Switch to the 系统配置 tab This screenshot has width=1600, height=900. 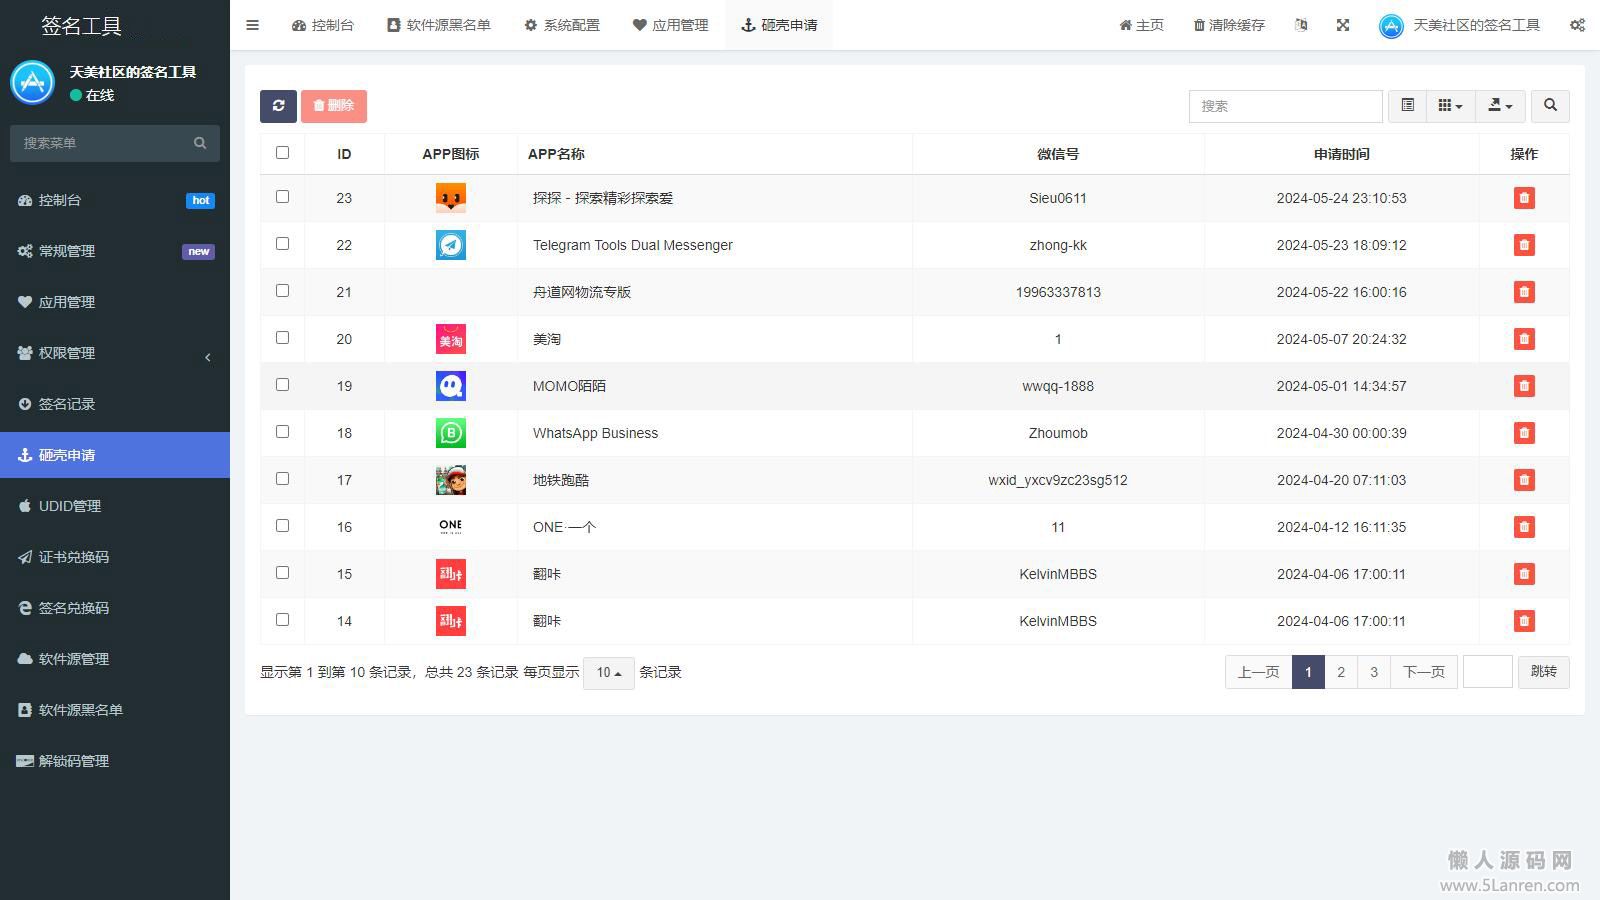click(x=562, y=25)
